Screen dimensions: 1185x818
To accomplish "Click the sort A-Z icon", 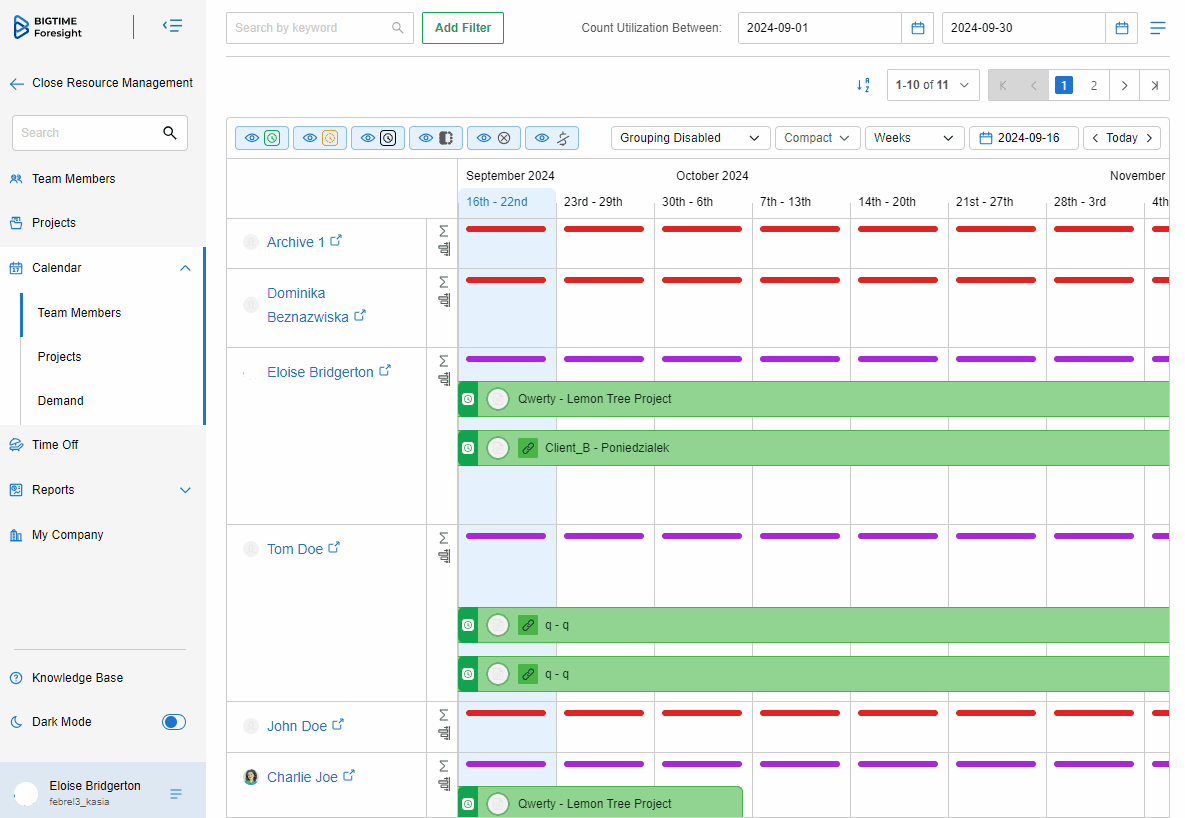I will click(863, 86).
